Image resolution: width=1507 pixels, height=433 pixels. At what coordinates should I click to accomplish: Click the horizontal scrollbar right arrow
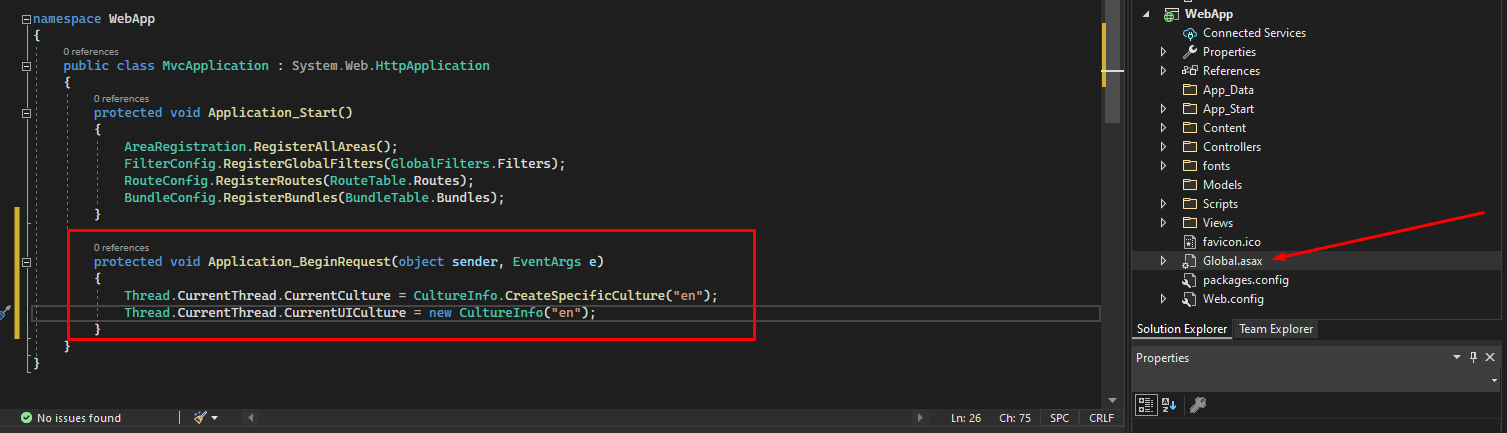coord(920,418)
